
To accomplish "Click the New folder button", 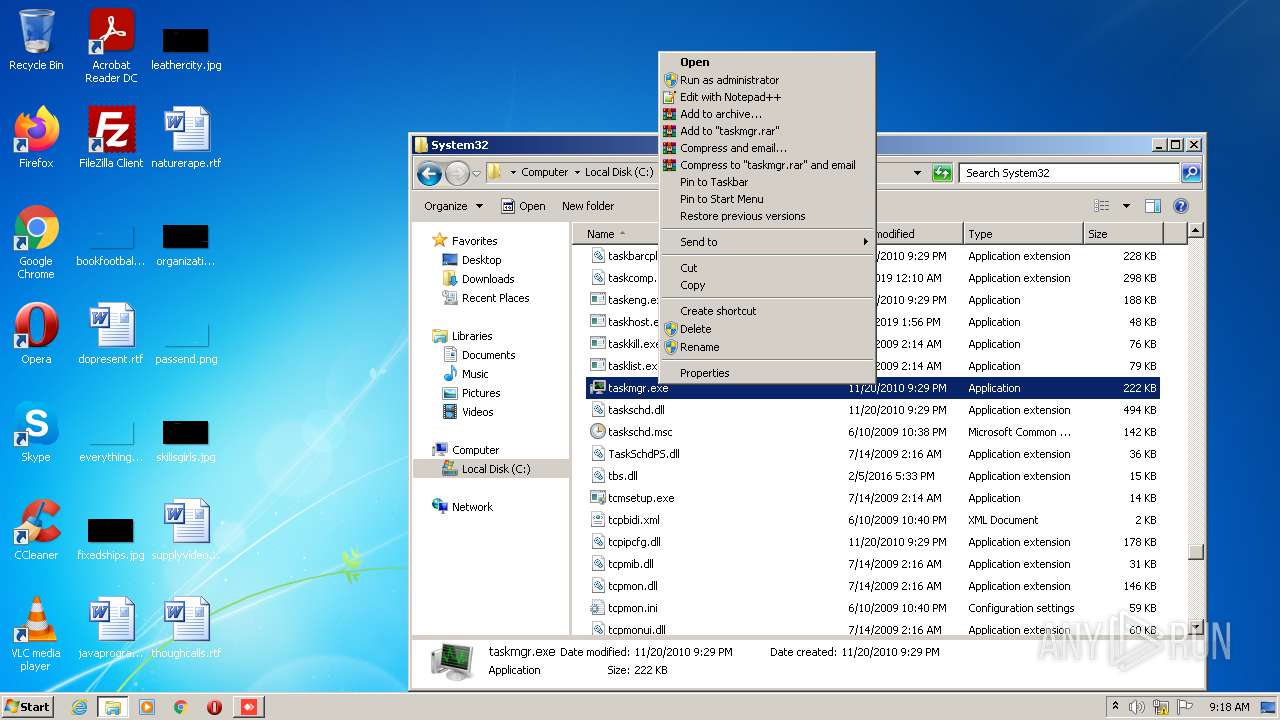I will 588,206.
